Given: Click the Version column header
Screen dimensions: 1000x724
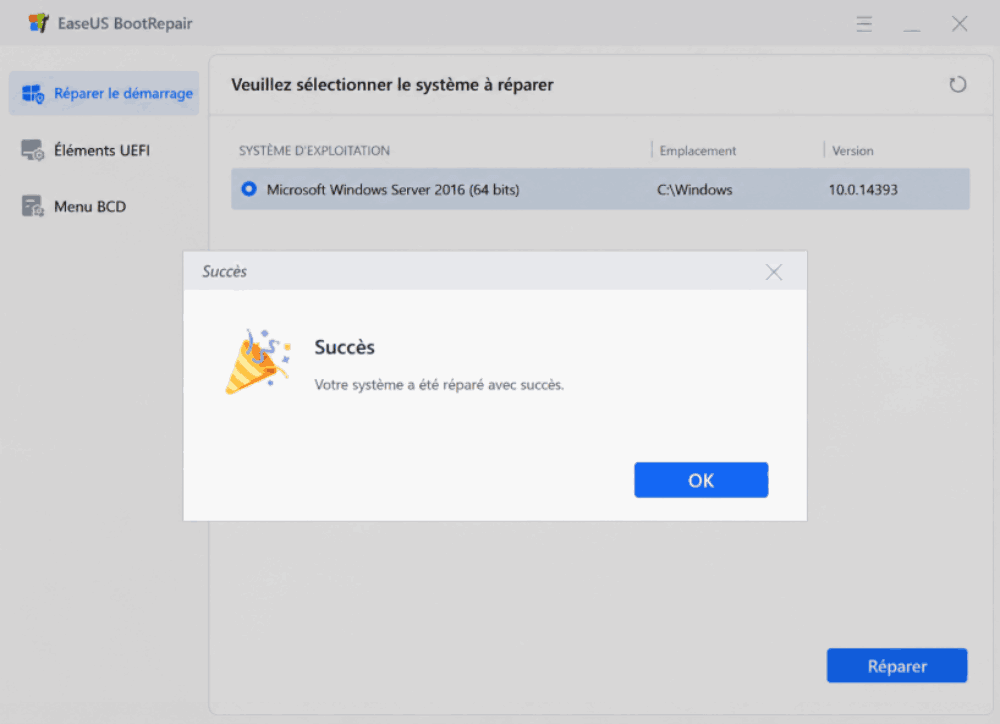Looking at the screenshot, I should [x=853, y=151].
